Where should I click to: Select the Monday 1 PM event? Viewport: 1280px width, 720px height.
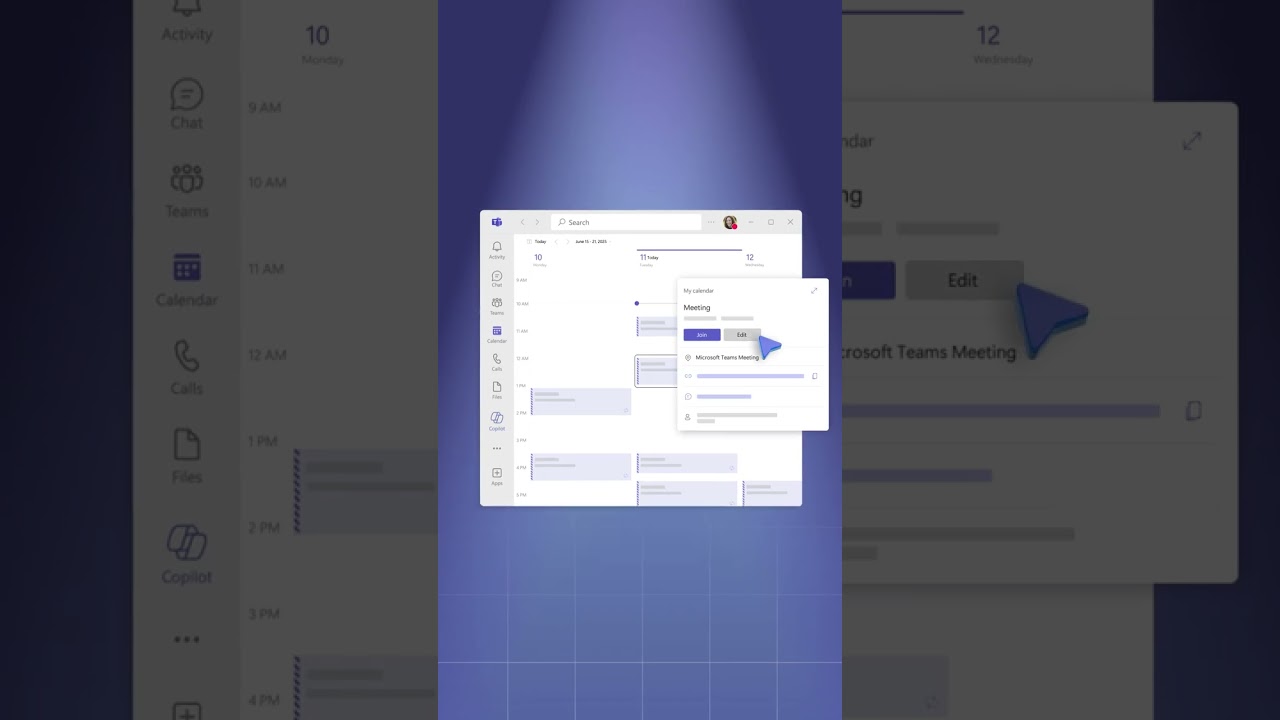pyautogui.click(x=581, y=401)
